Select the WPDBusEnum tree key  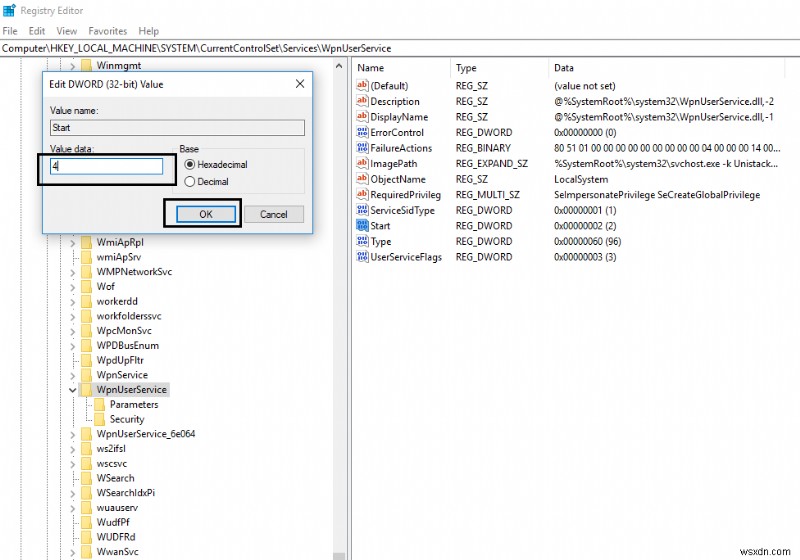128,345
